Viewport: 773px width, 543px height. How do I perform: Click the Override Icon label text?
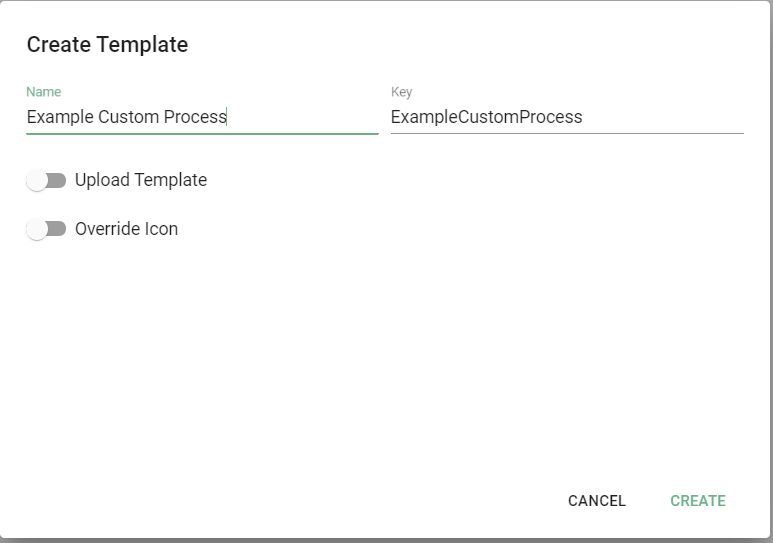tap(127, 229)
